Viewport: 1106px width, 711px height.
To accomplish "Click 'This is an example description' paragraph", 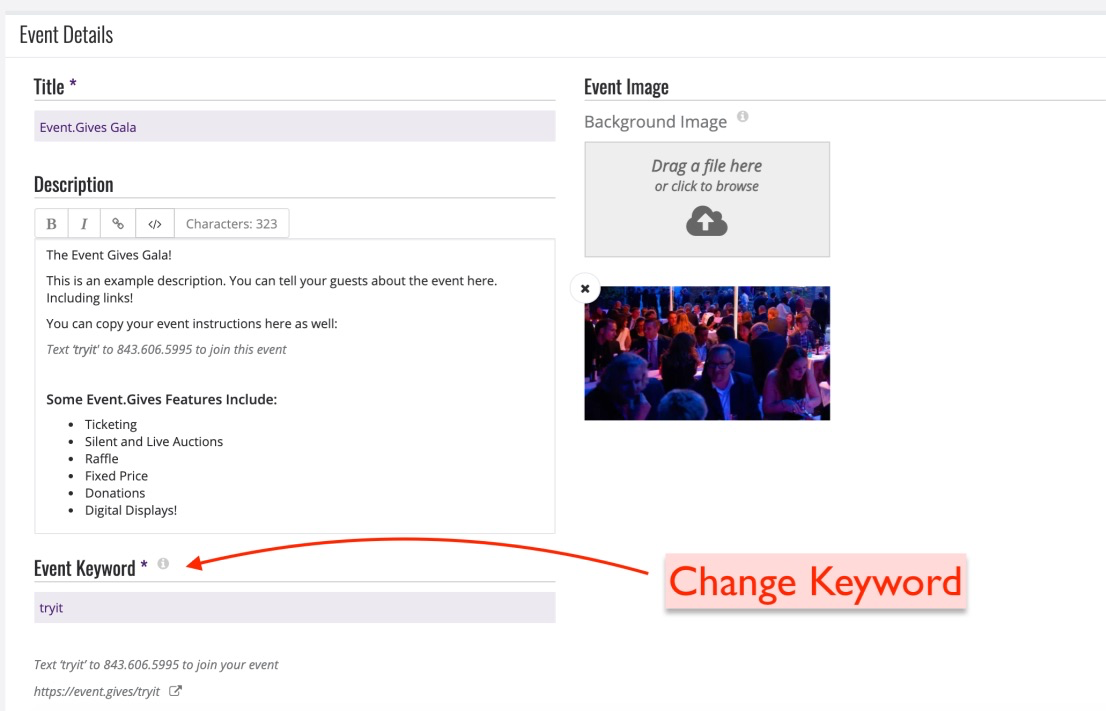I will 272,289.
